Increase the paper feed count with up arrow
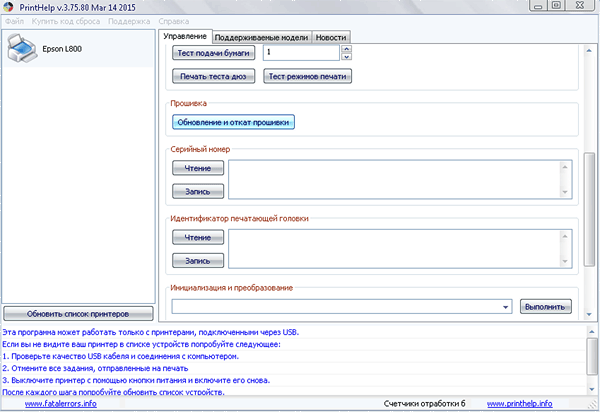 click(x=346, y=49)
